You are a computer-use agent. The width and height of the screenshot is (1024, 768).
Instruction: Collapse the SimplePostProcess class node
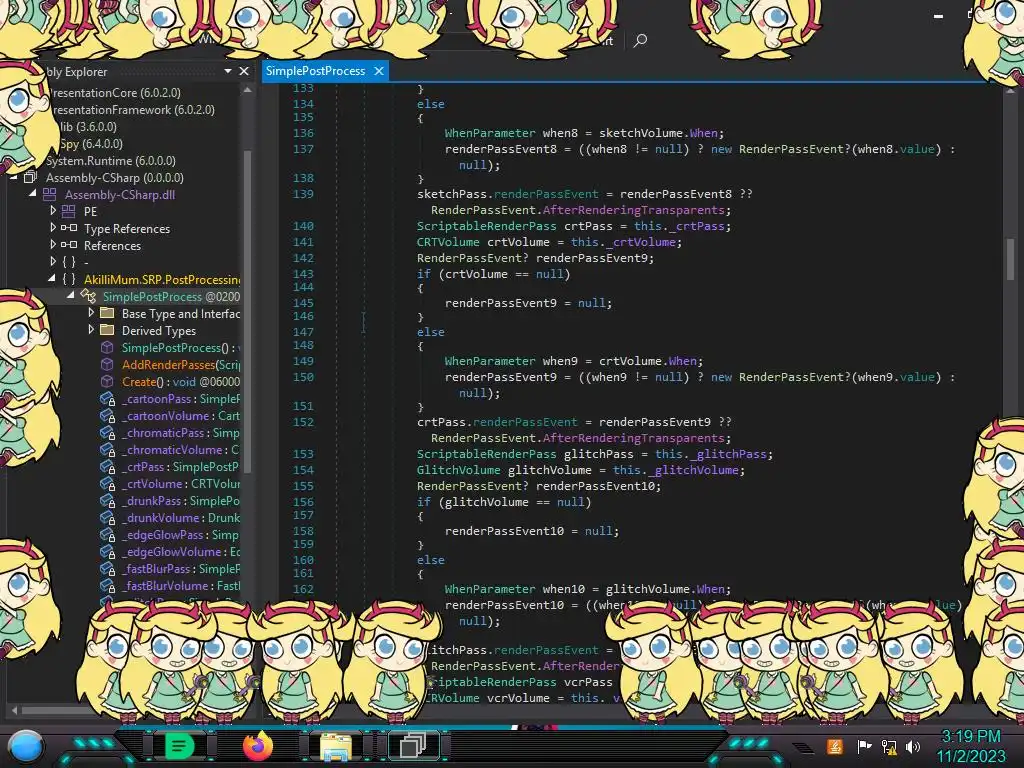(x=71, y=295)
